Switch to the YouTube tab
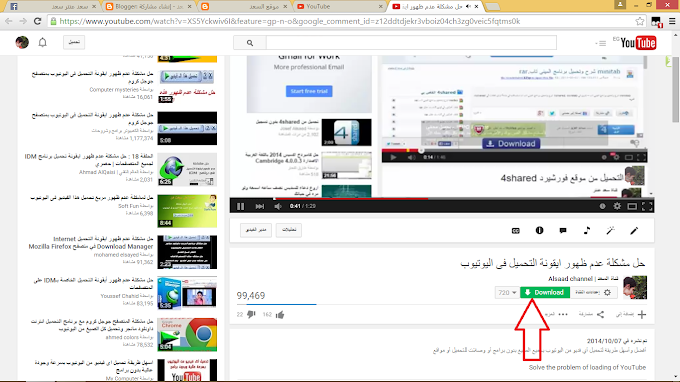 pos(340,7)
